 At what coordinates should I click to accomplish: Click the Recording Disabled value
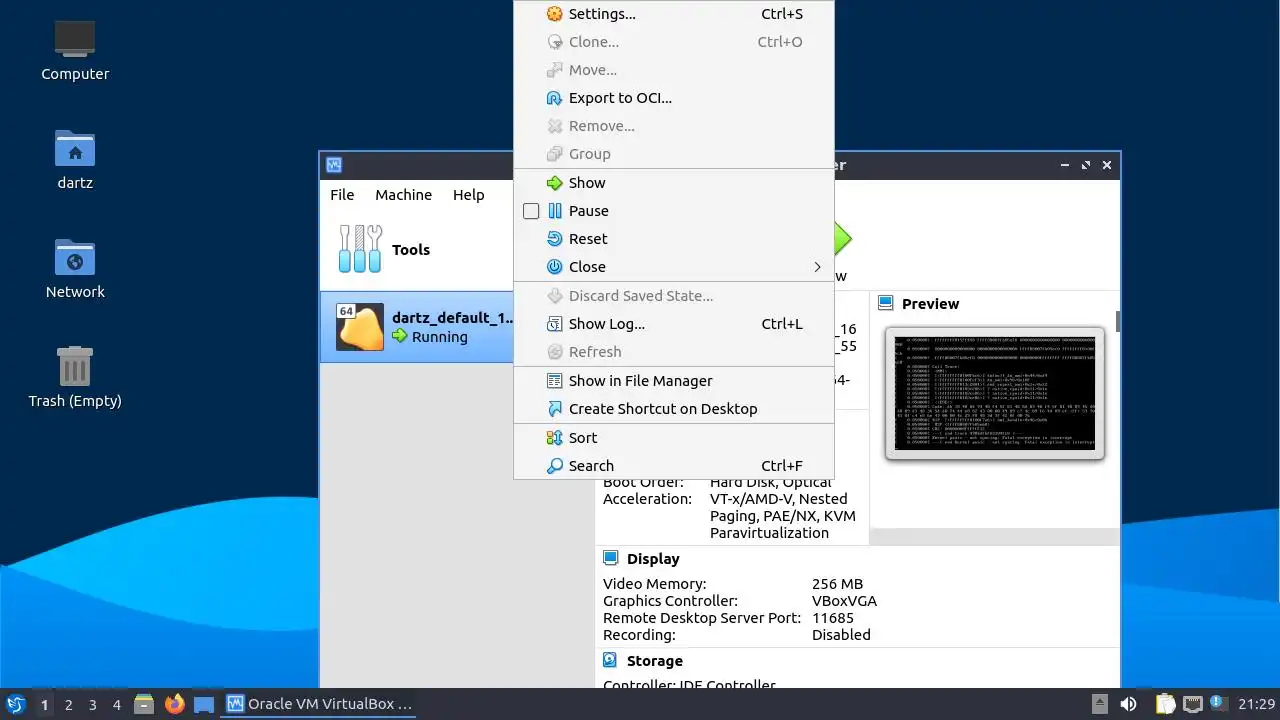(841, 635)
